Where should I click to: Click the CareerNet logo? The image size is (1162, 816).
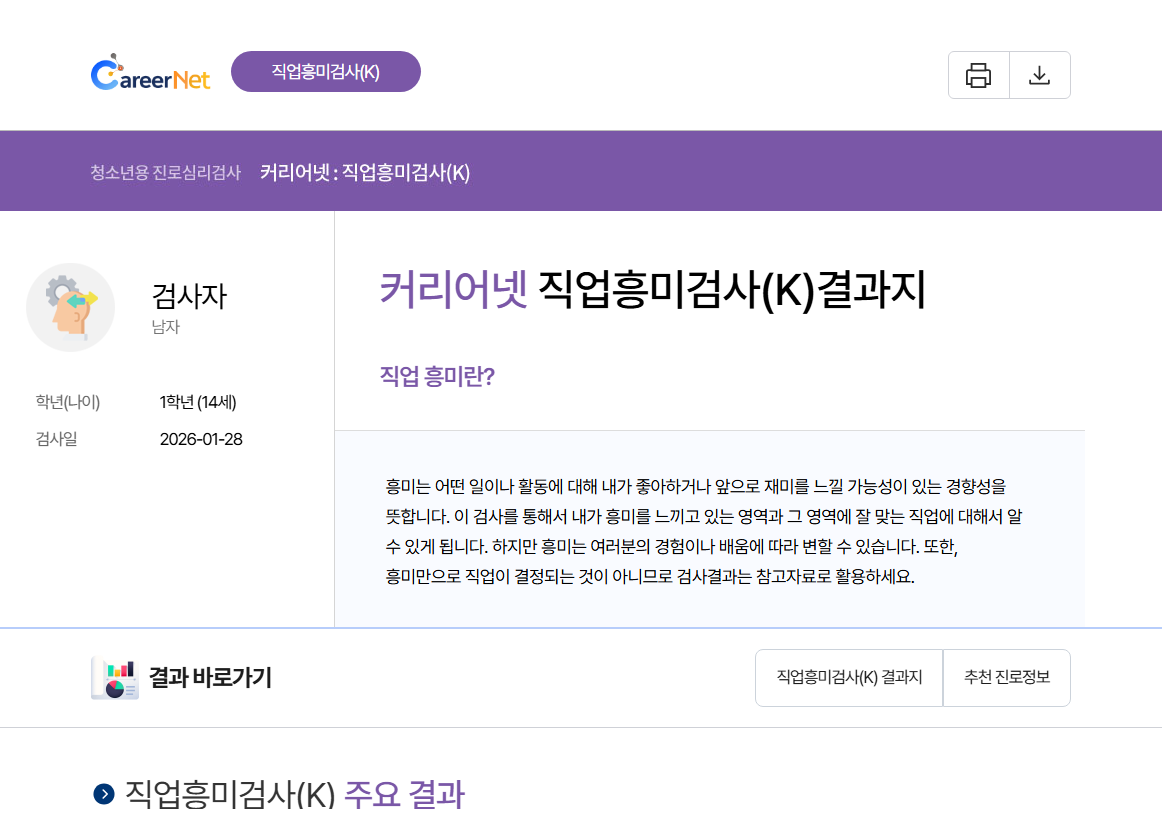tap(150, 73)
